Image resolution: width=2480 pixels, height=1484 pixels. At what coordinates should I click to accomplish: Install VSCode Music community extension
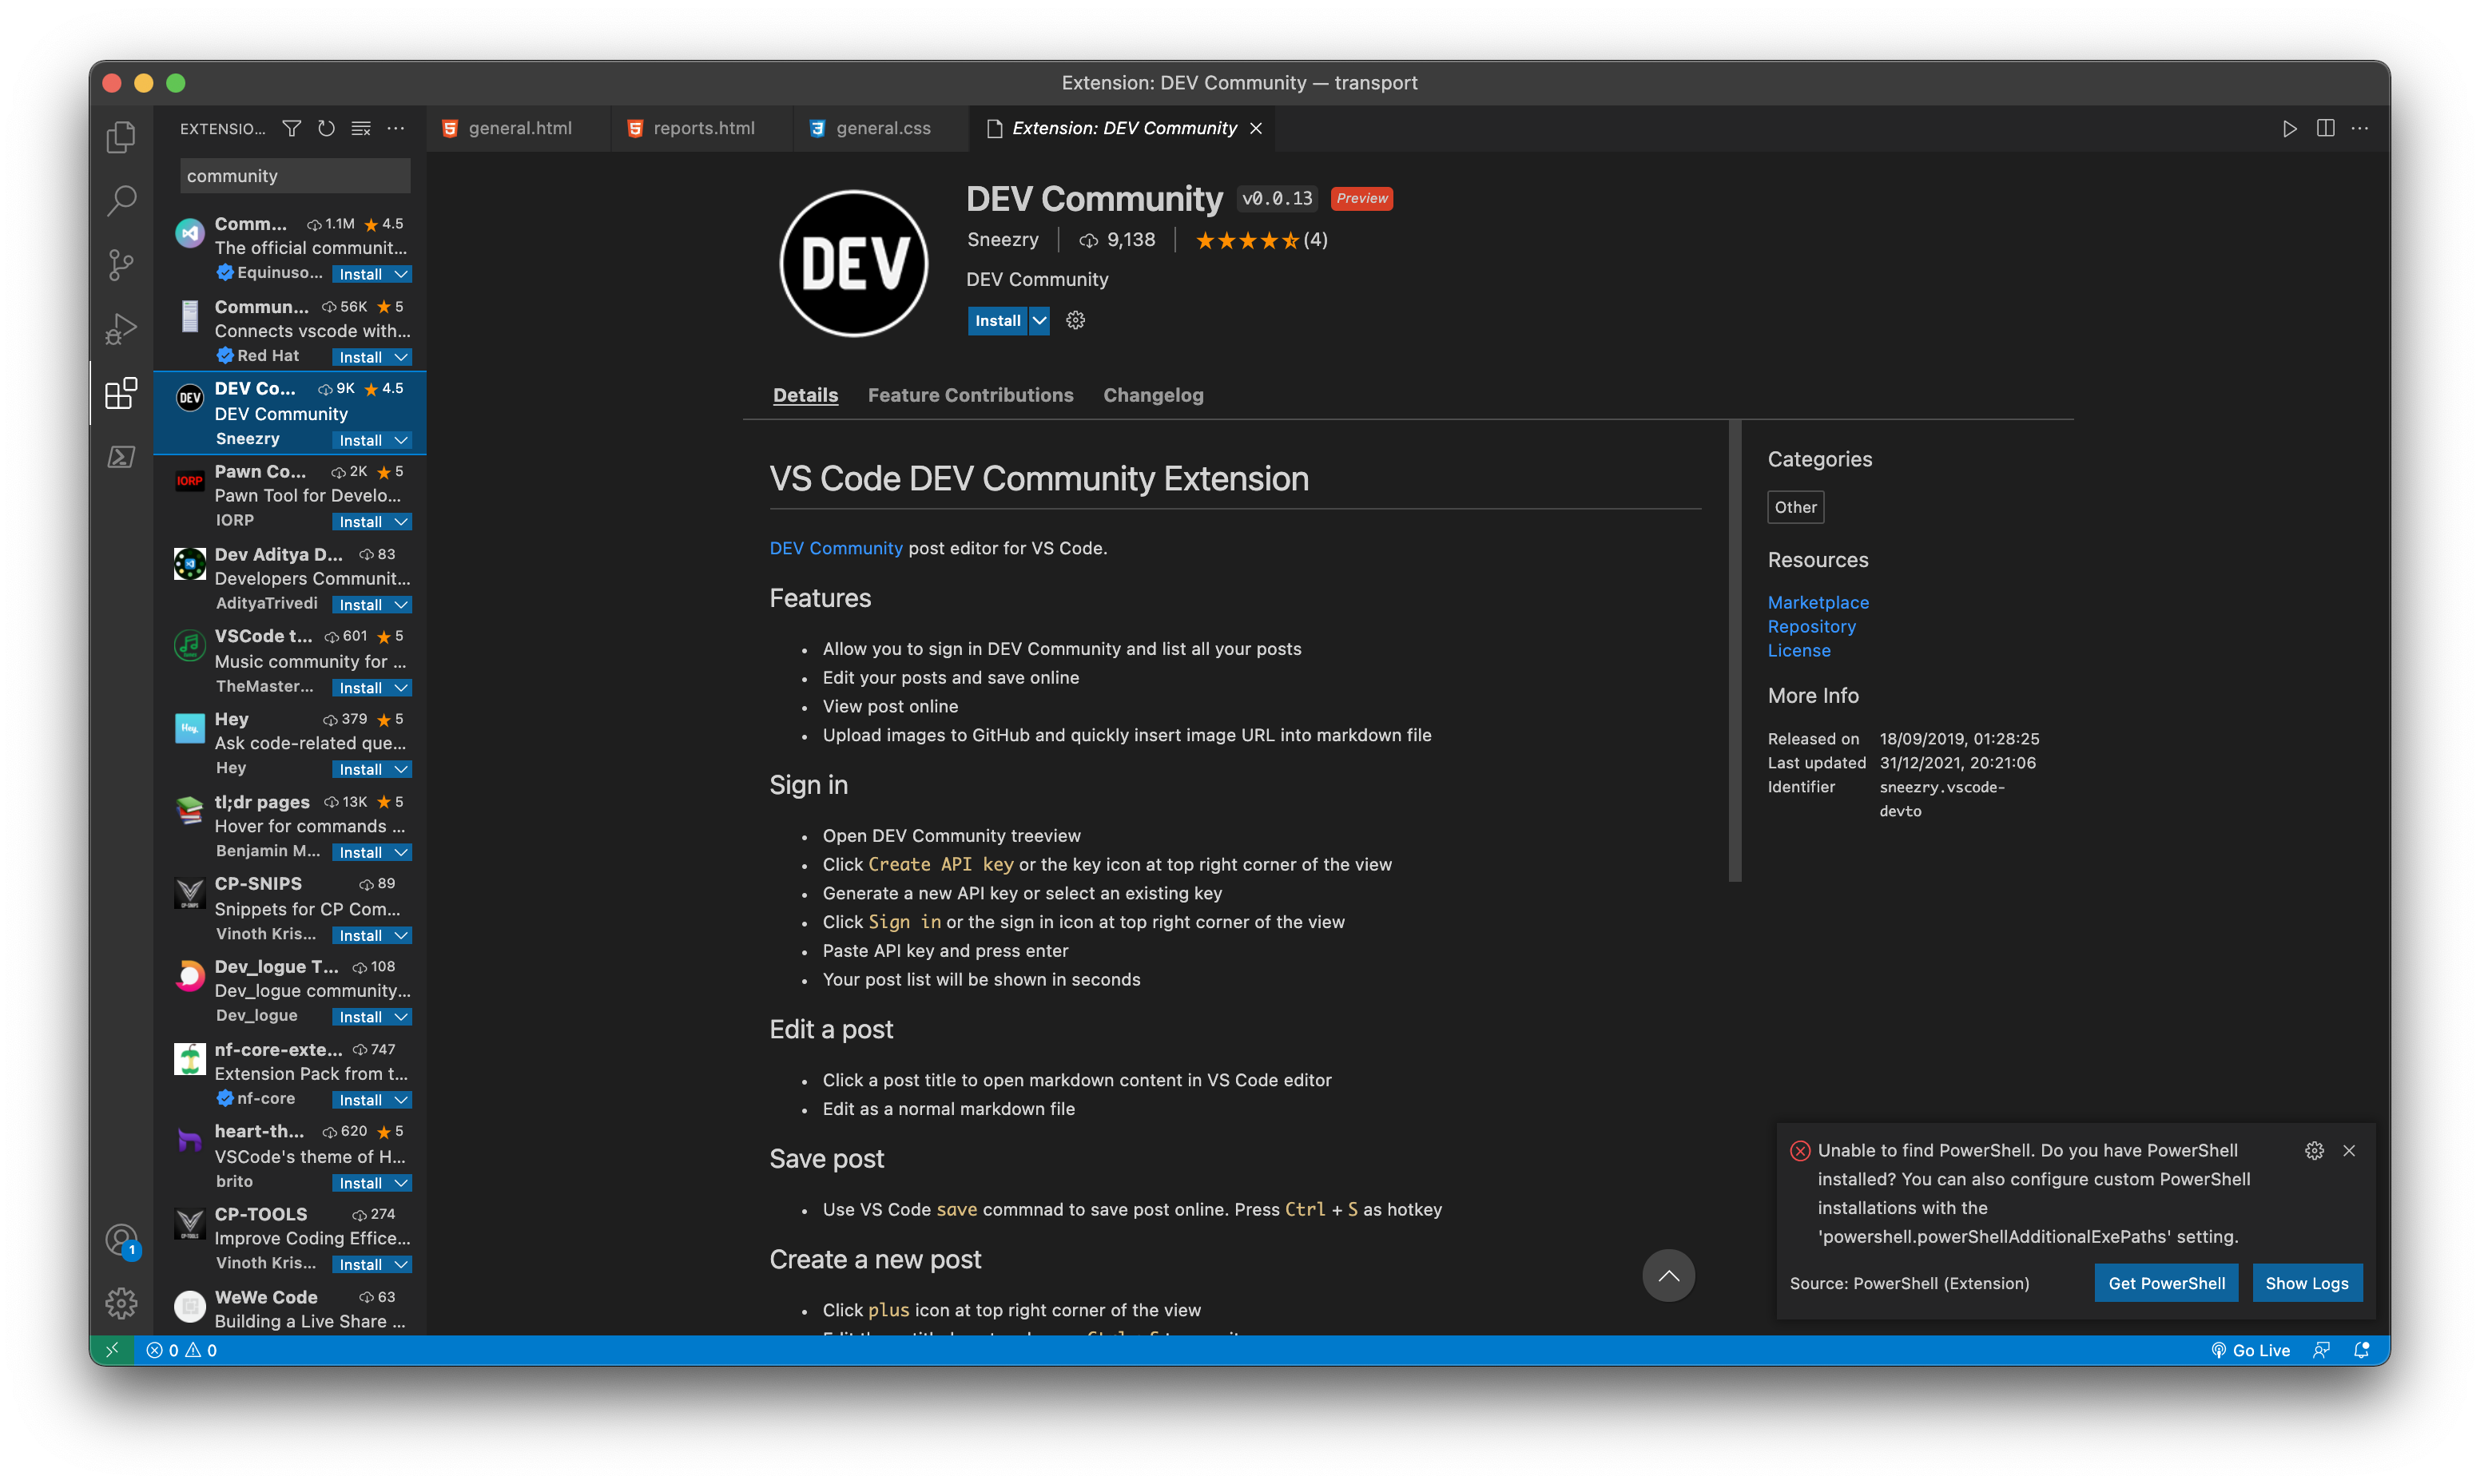pos(360,687)
